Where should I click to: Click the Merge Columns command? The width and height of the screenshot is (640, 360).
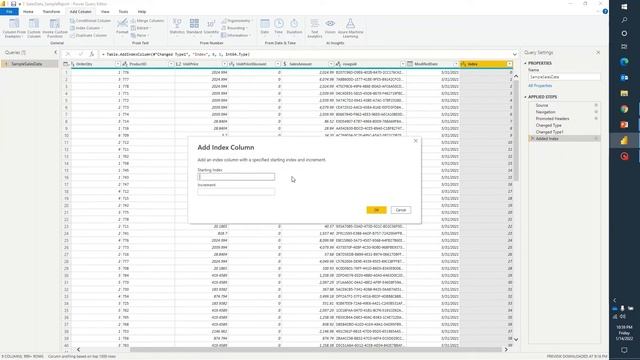[x=147, y=20]
